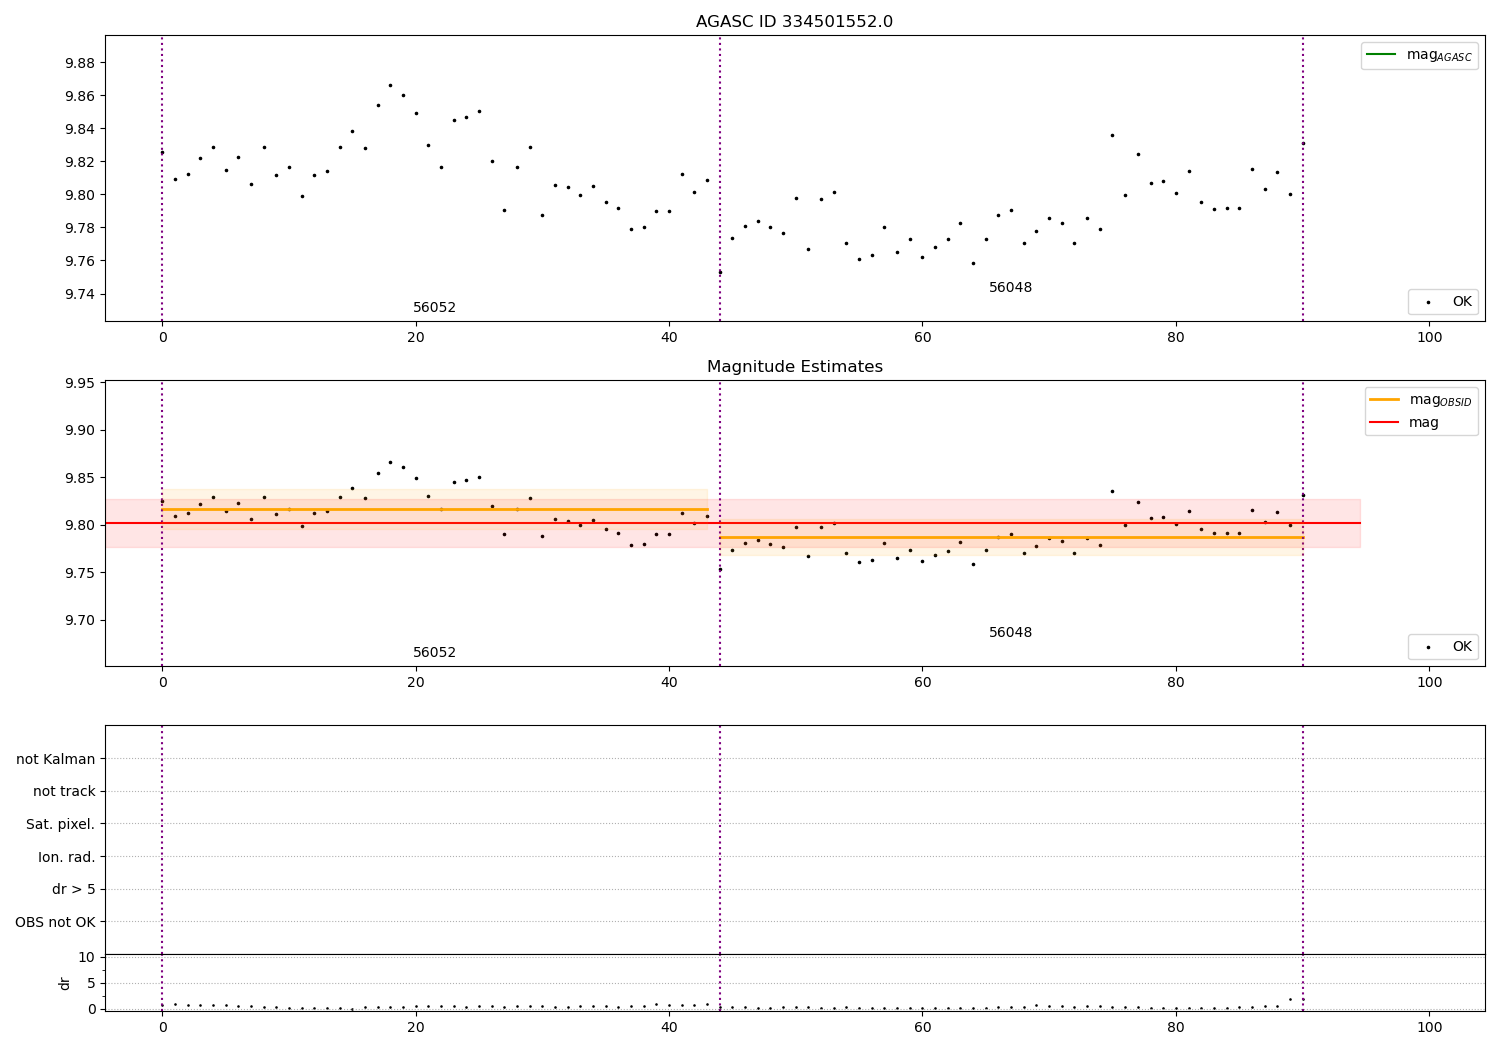Image resolution: width=1500 pixels, height=1050 pixels.
Task: Click the 9.76 y-axis tick label
Action: (x=79, y=261)
